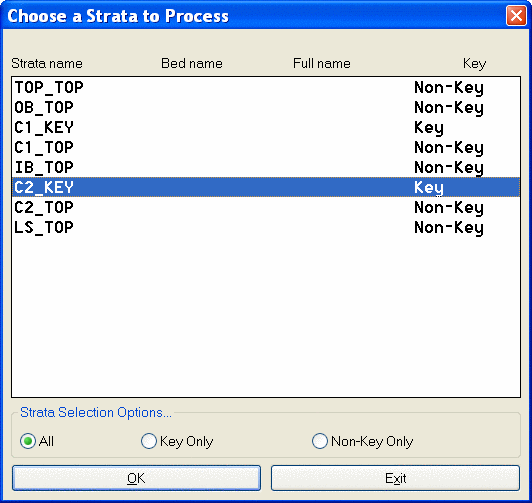This screenshot has height=503, width=532.
Task: Enable the All strata radio option
Action: click(x=28, y=441)
